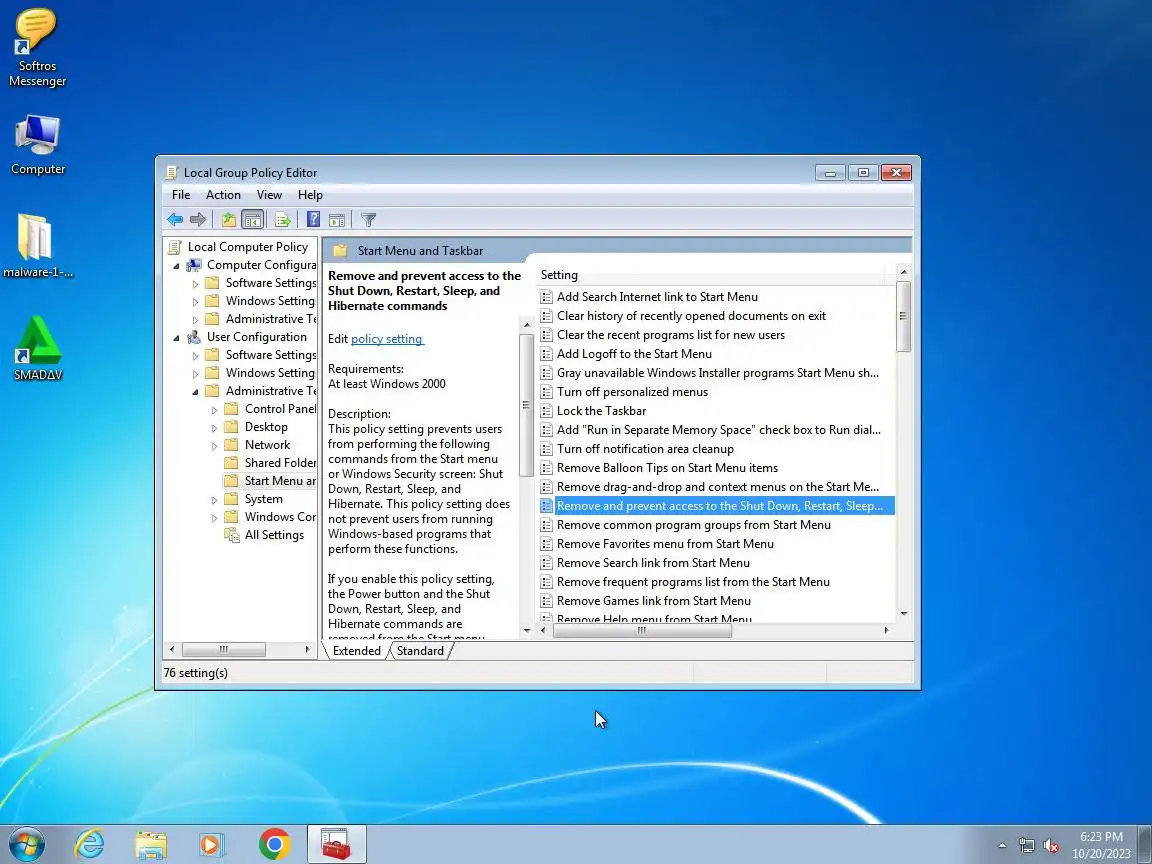Collapse Administrative Templates under User Configuration
The height and width of the screenshot is (864, 1152).
click(195, 392)
